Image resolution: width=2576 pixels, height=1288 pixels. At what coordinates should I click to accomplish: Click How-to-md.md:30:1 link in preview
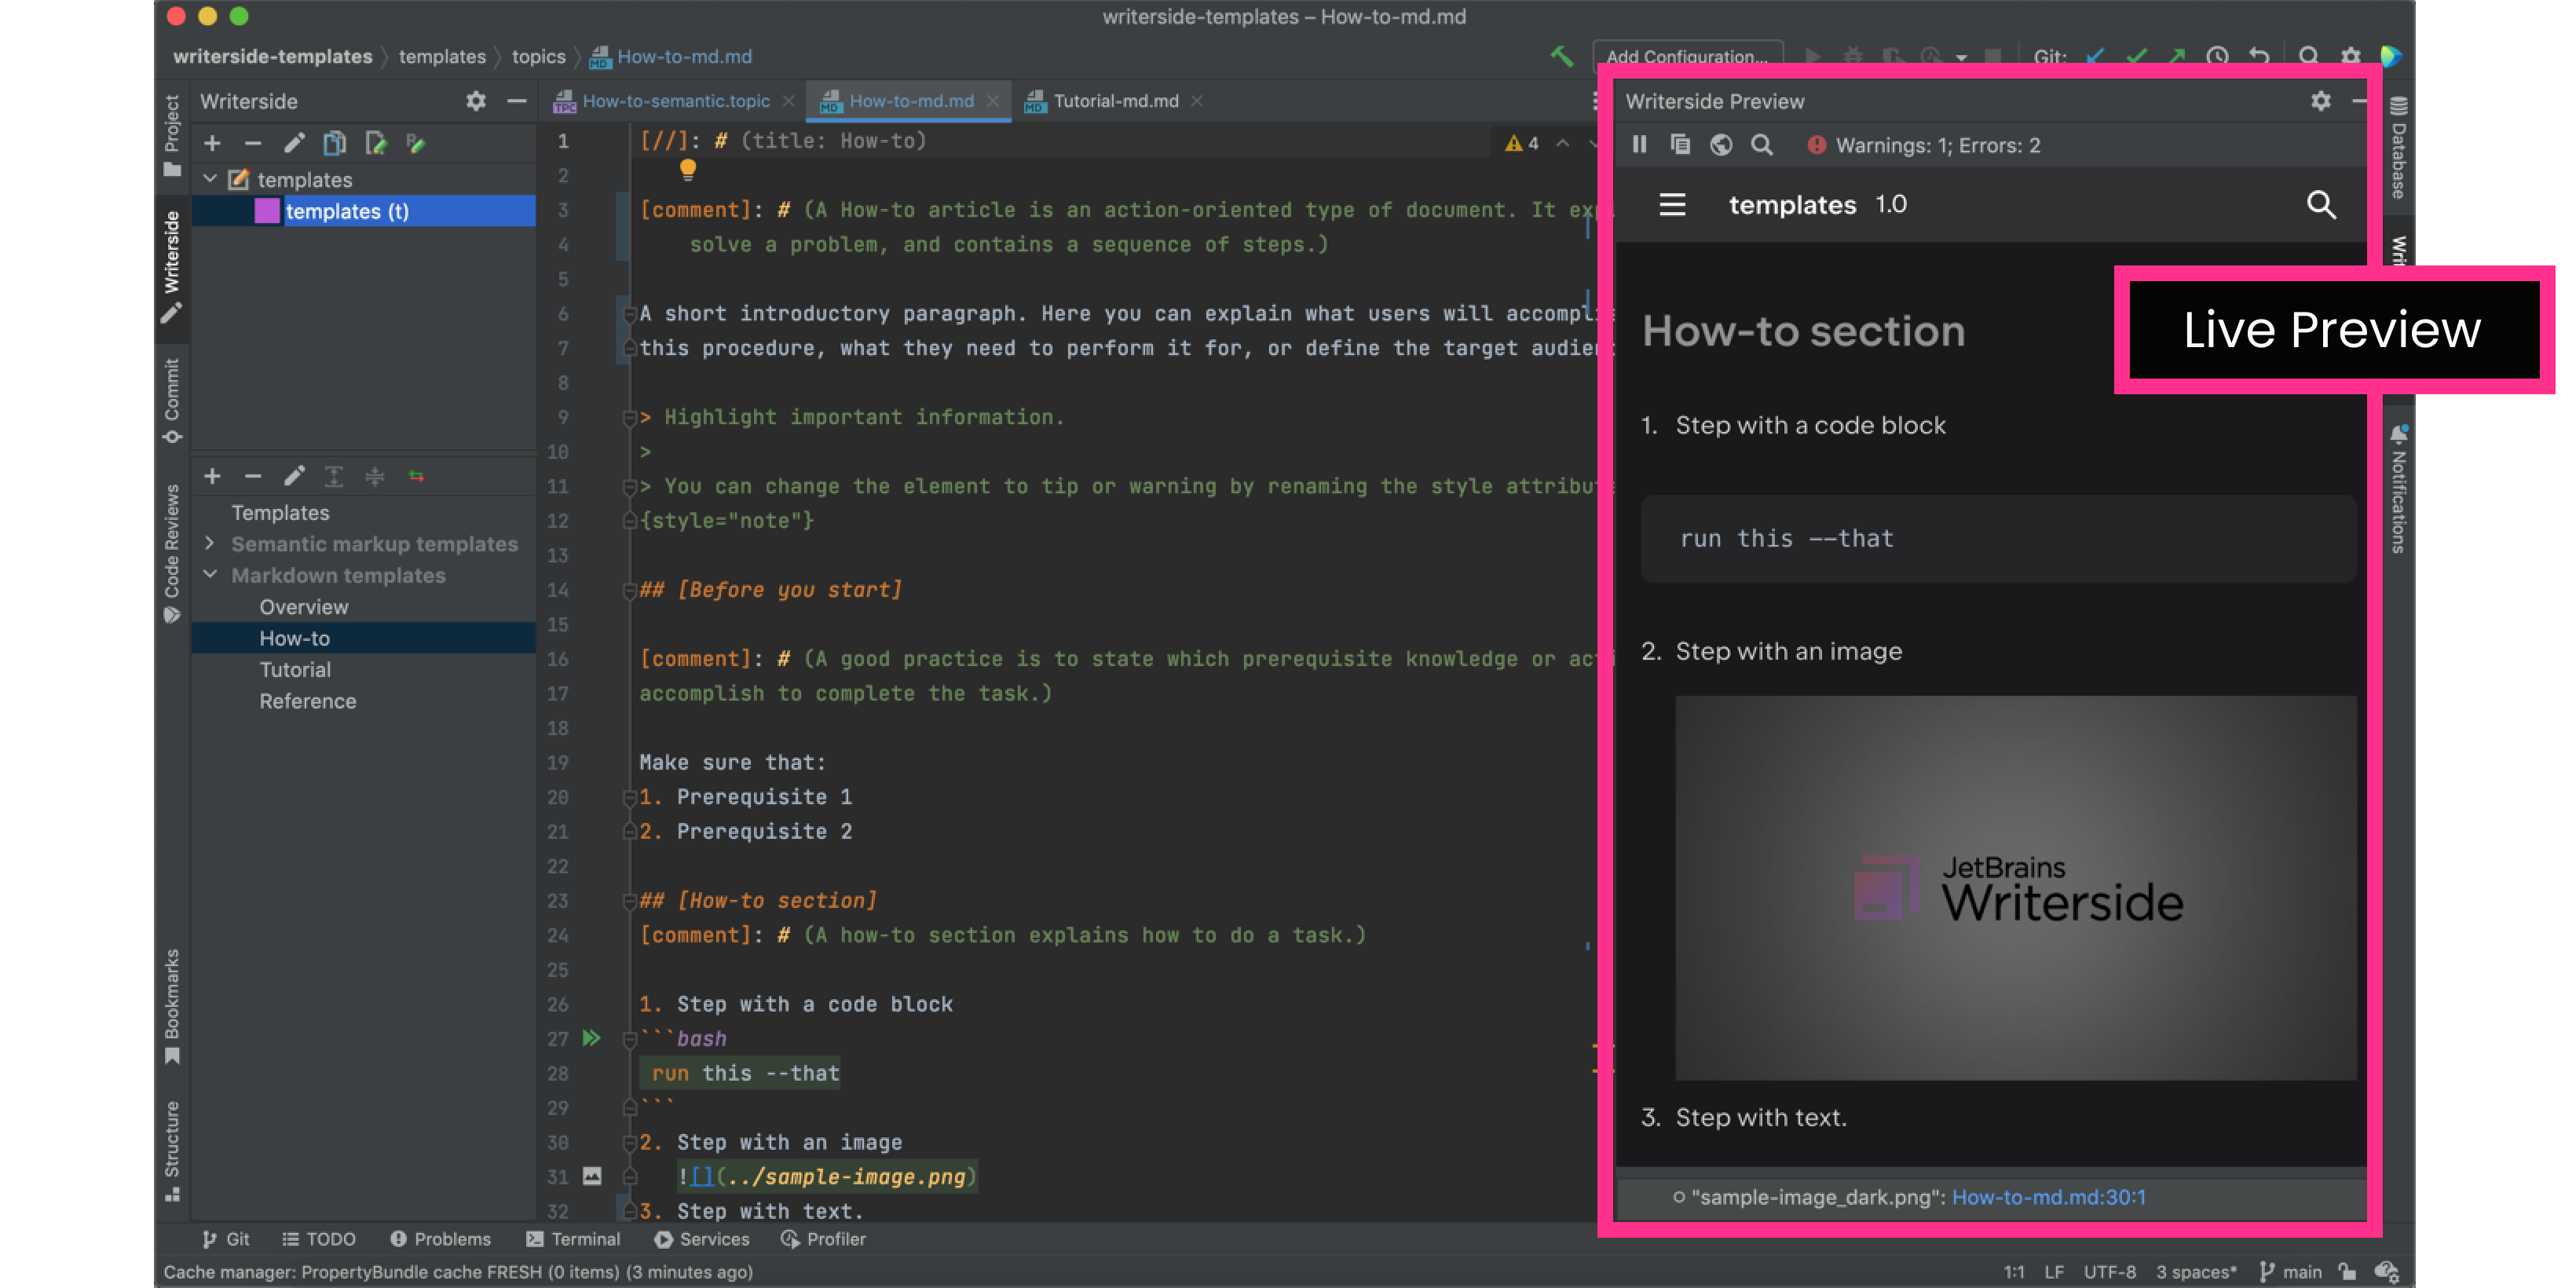(x=2048, y=1197)
